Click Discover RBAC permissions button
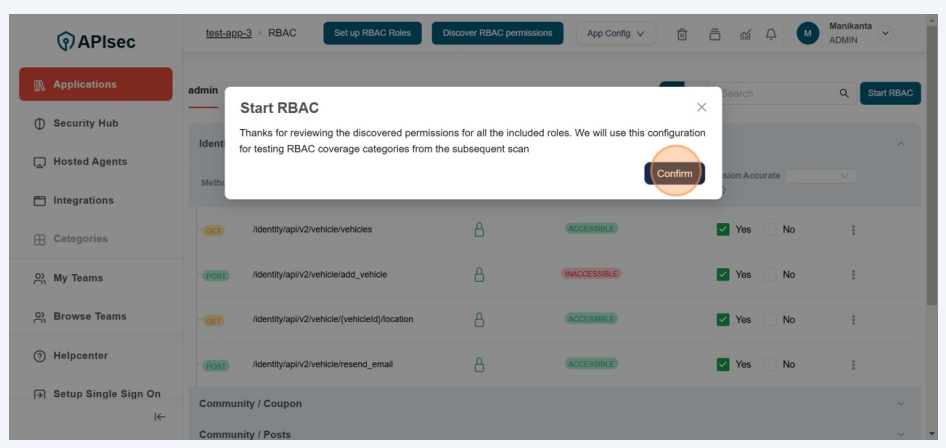946x448 pixels. 497,33
